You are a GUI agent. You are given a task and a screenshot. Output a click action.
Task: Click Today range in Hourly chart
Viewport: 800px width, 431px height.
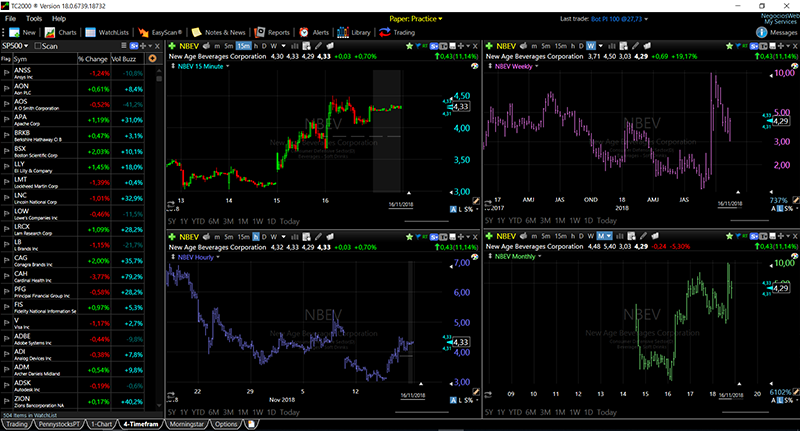click(x=289, y=412)
